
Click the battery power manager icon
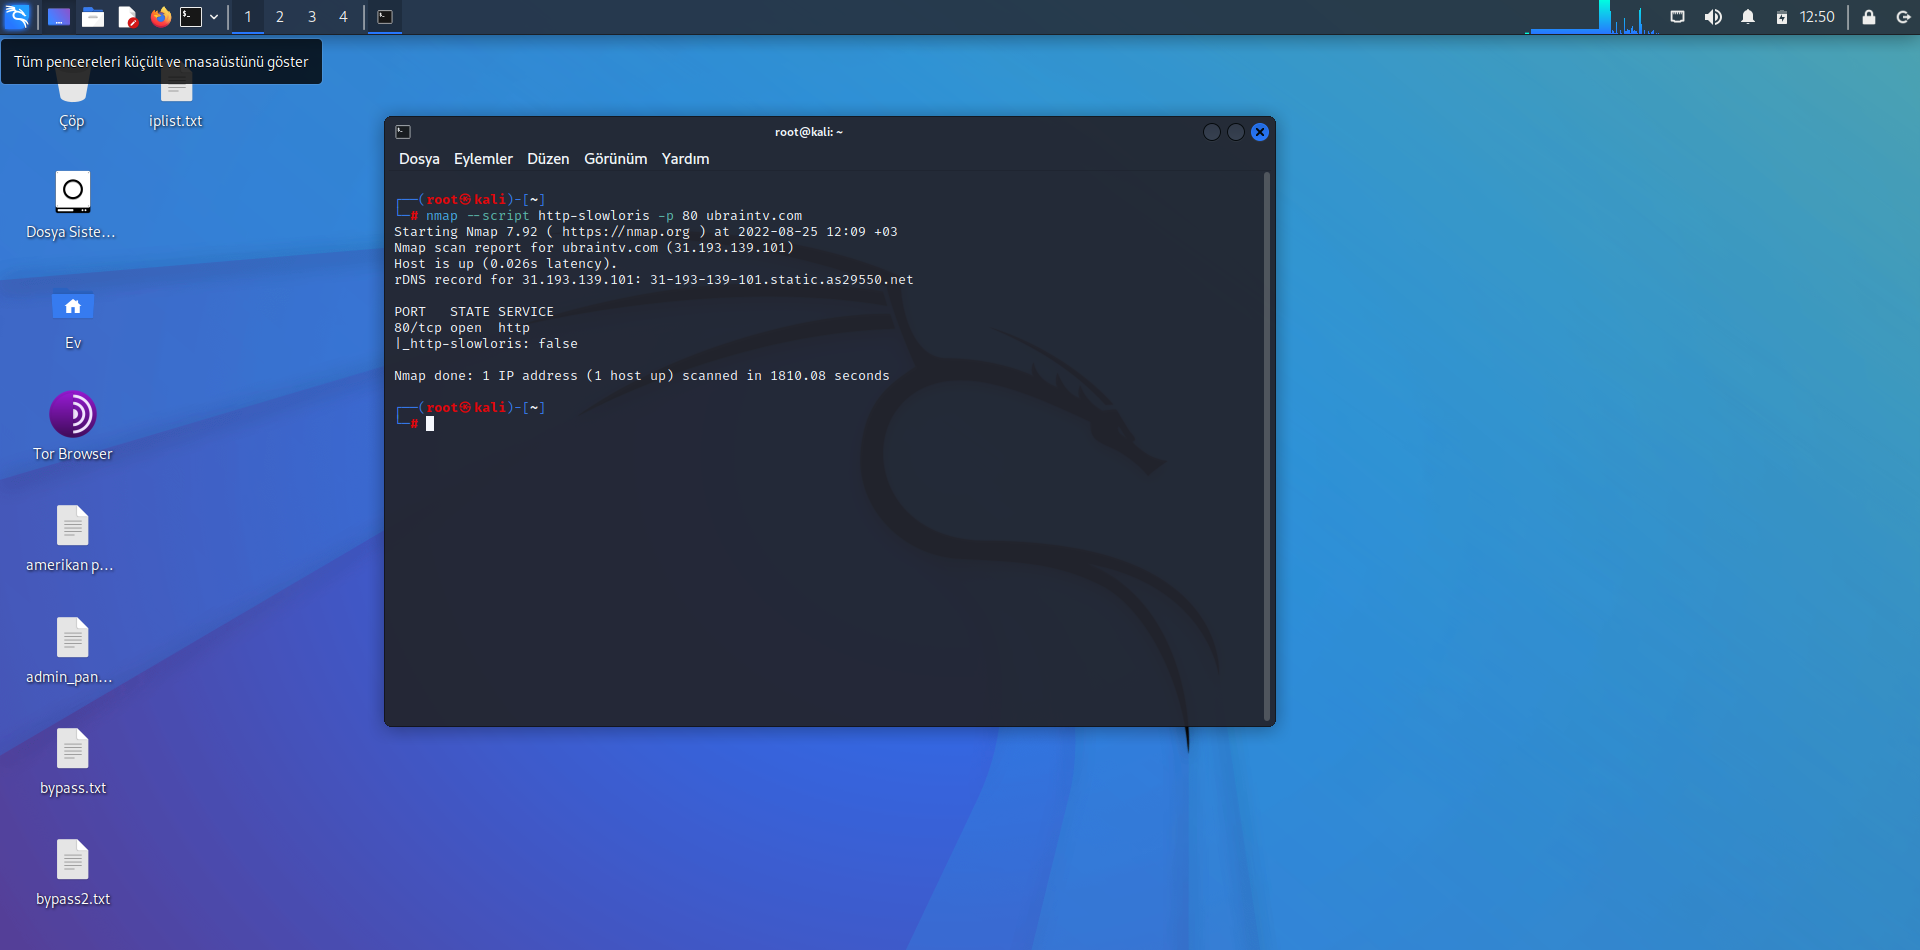[1782, 17]
